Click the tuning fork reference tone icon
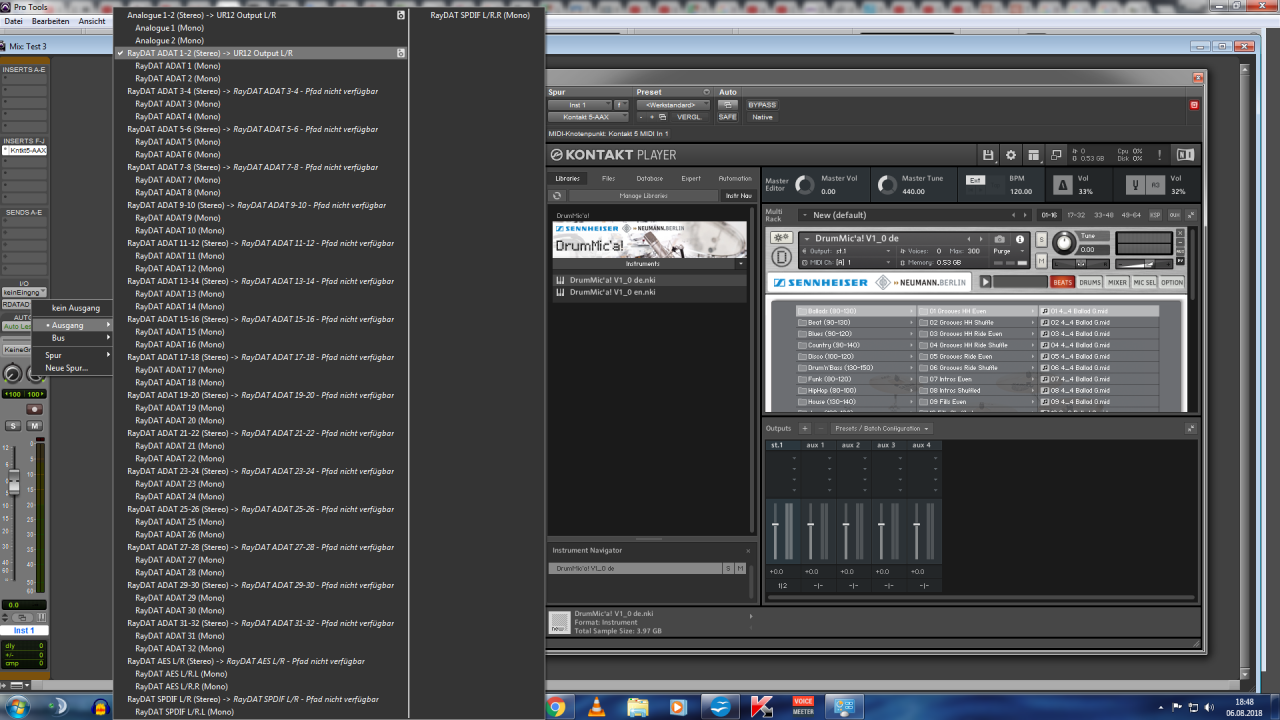The height and width of the screenshot is (720, 1280). point(1135,185)
